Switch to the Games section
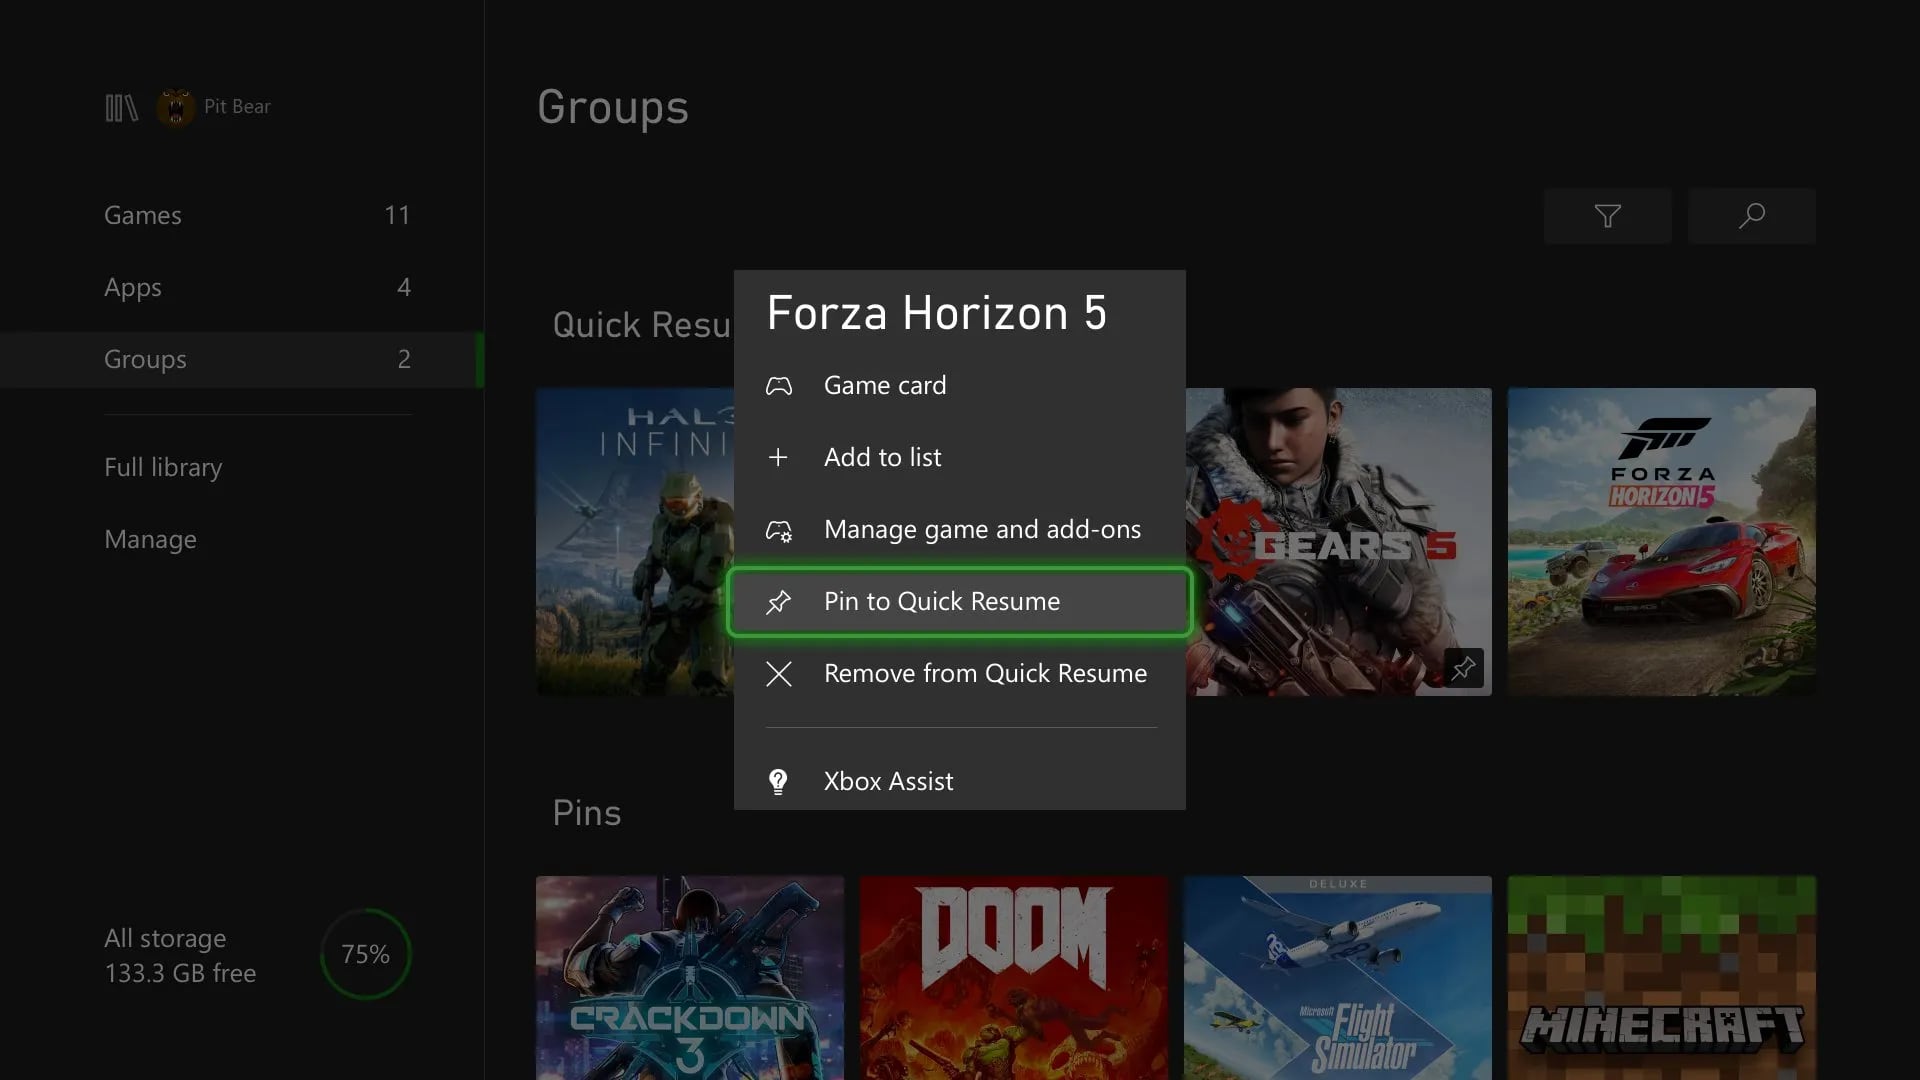 tap(143, 215)
